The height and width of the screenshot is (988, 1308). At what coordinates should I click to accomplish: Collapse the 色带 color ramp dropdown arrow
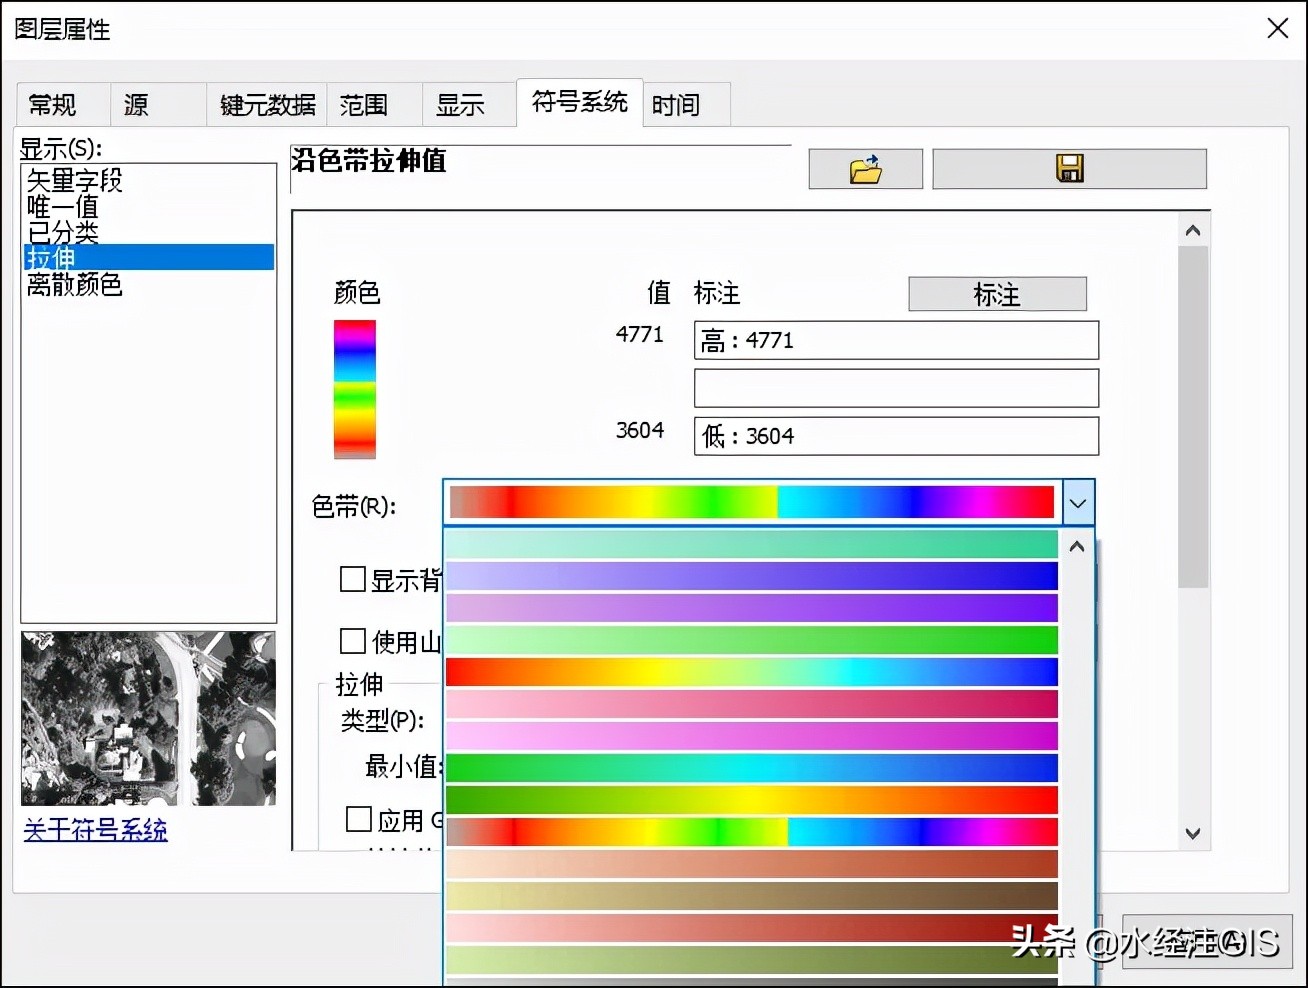1078,503
